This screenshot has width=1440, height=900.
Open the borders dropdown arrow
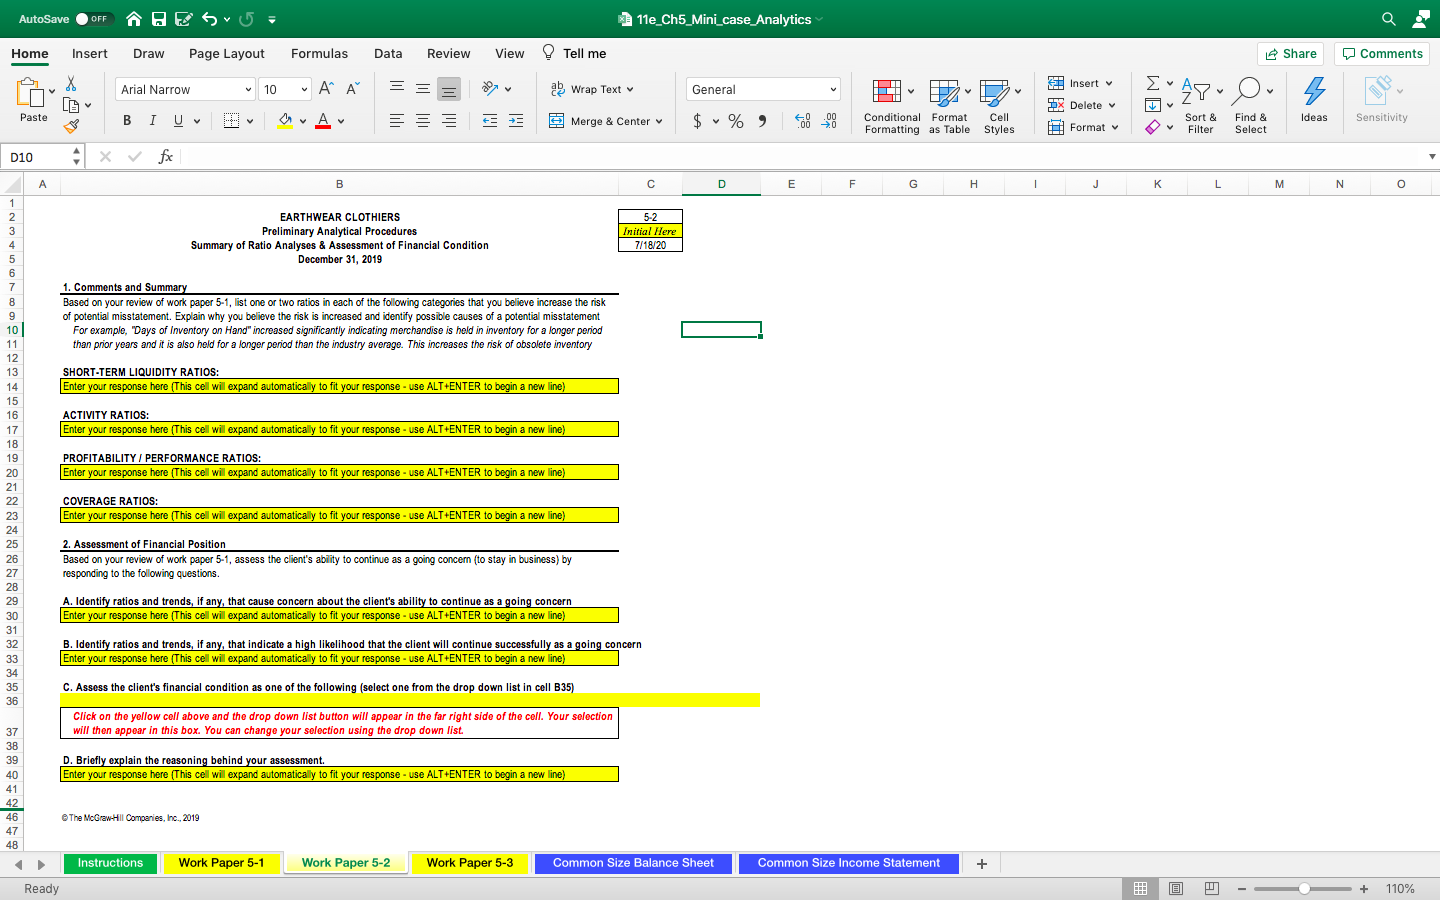click(250, 121)
